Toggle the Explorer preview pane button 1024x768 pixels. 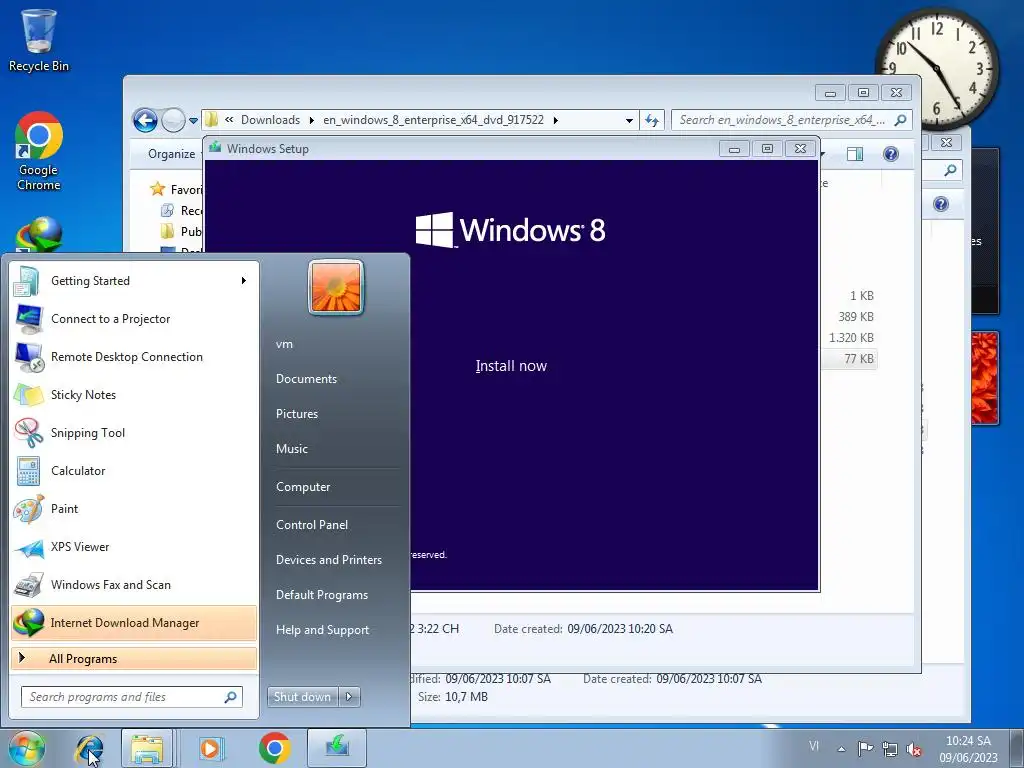855,154
